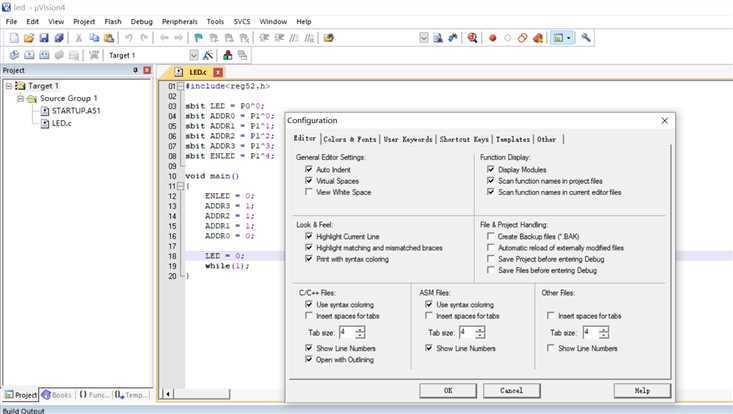Viewport: 733px width, 414px height.
Task: Click the Help button in Configuration
Action: coord(642,391)
